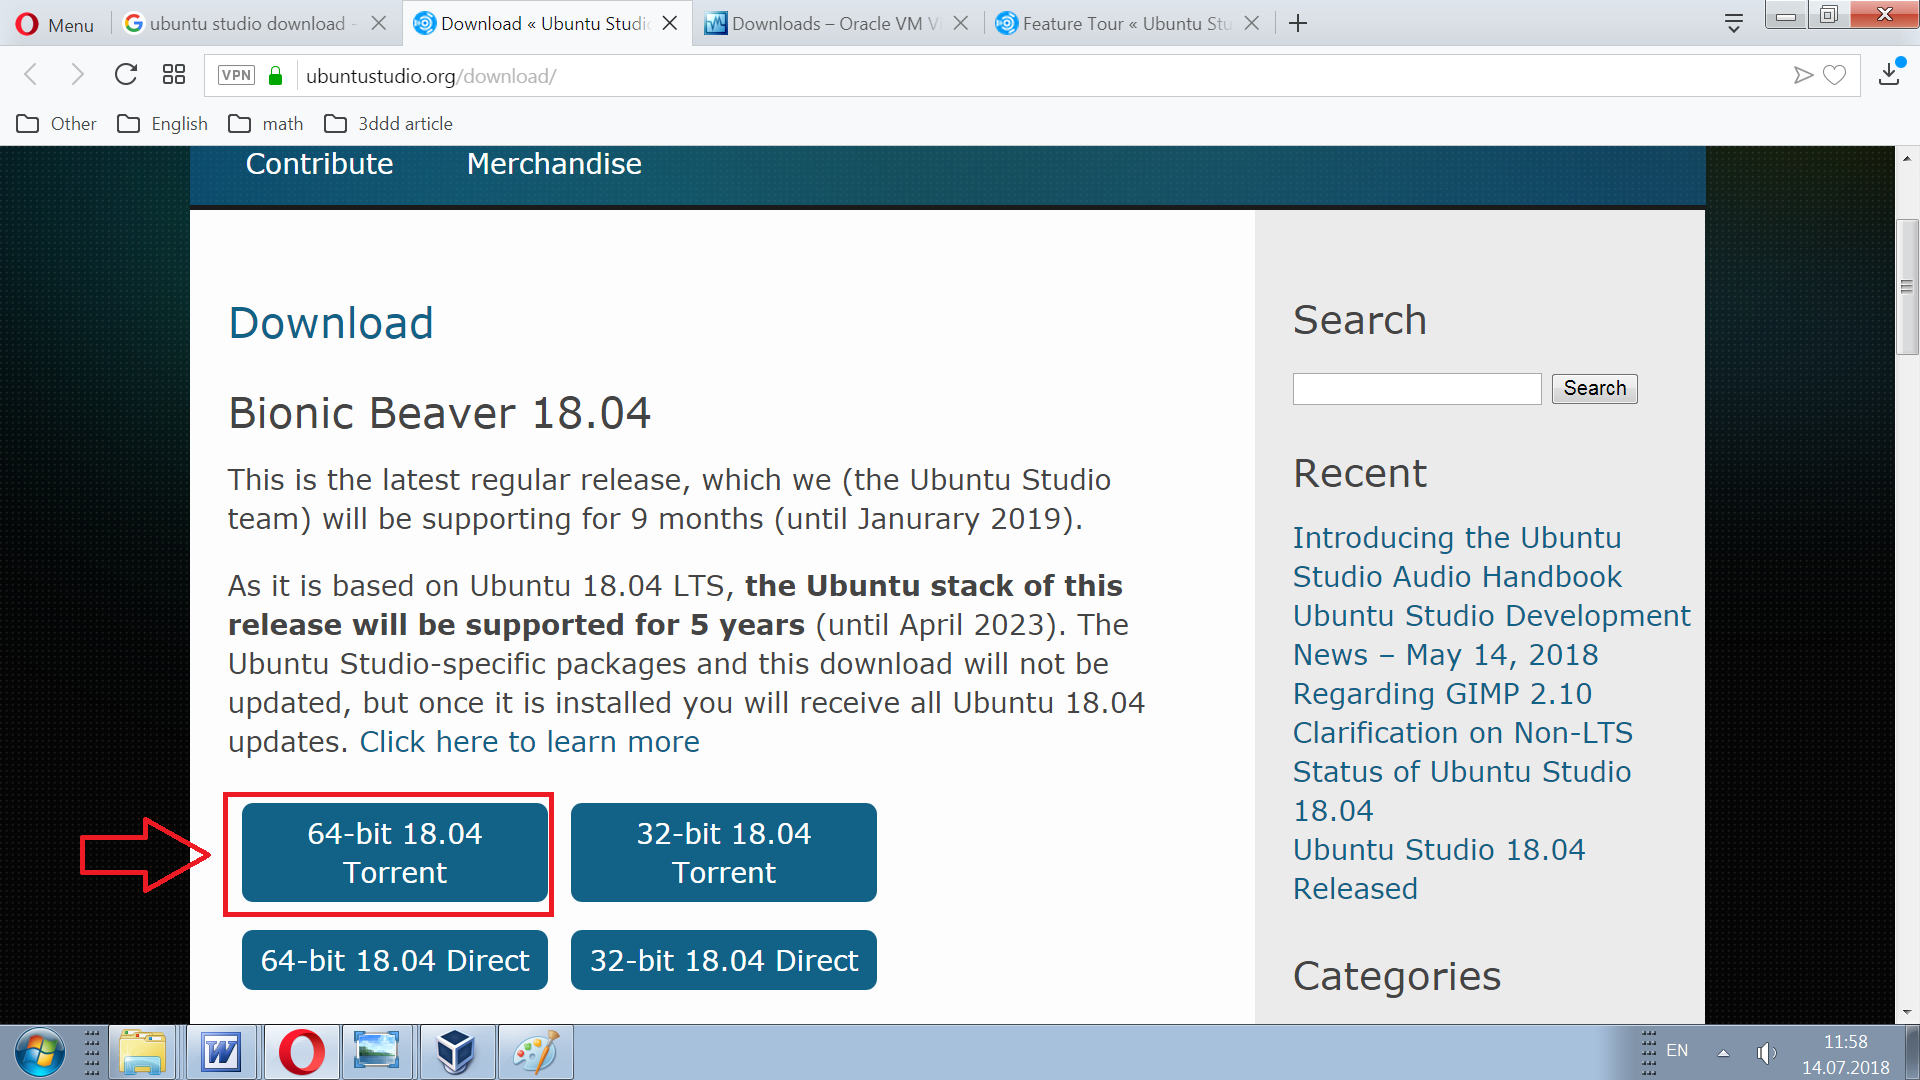Open 'Ubuntu Studio Development News – May 14'

(x=1492, y=635)
